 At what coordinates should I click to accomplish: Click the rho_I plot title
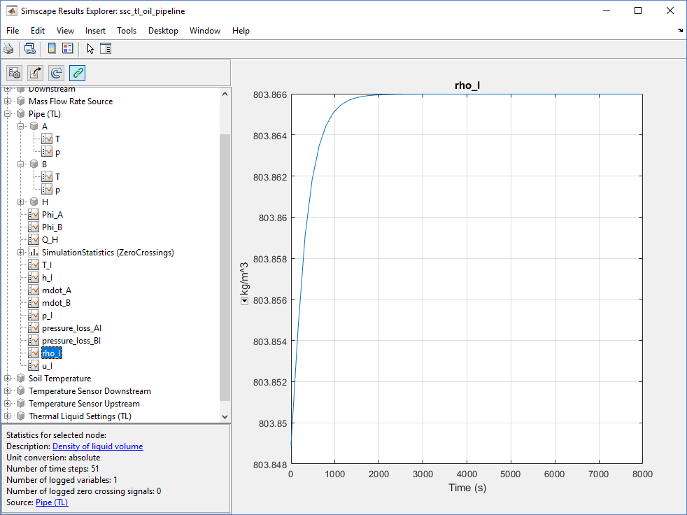[467, 85]
